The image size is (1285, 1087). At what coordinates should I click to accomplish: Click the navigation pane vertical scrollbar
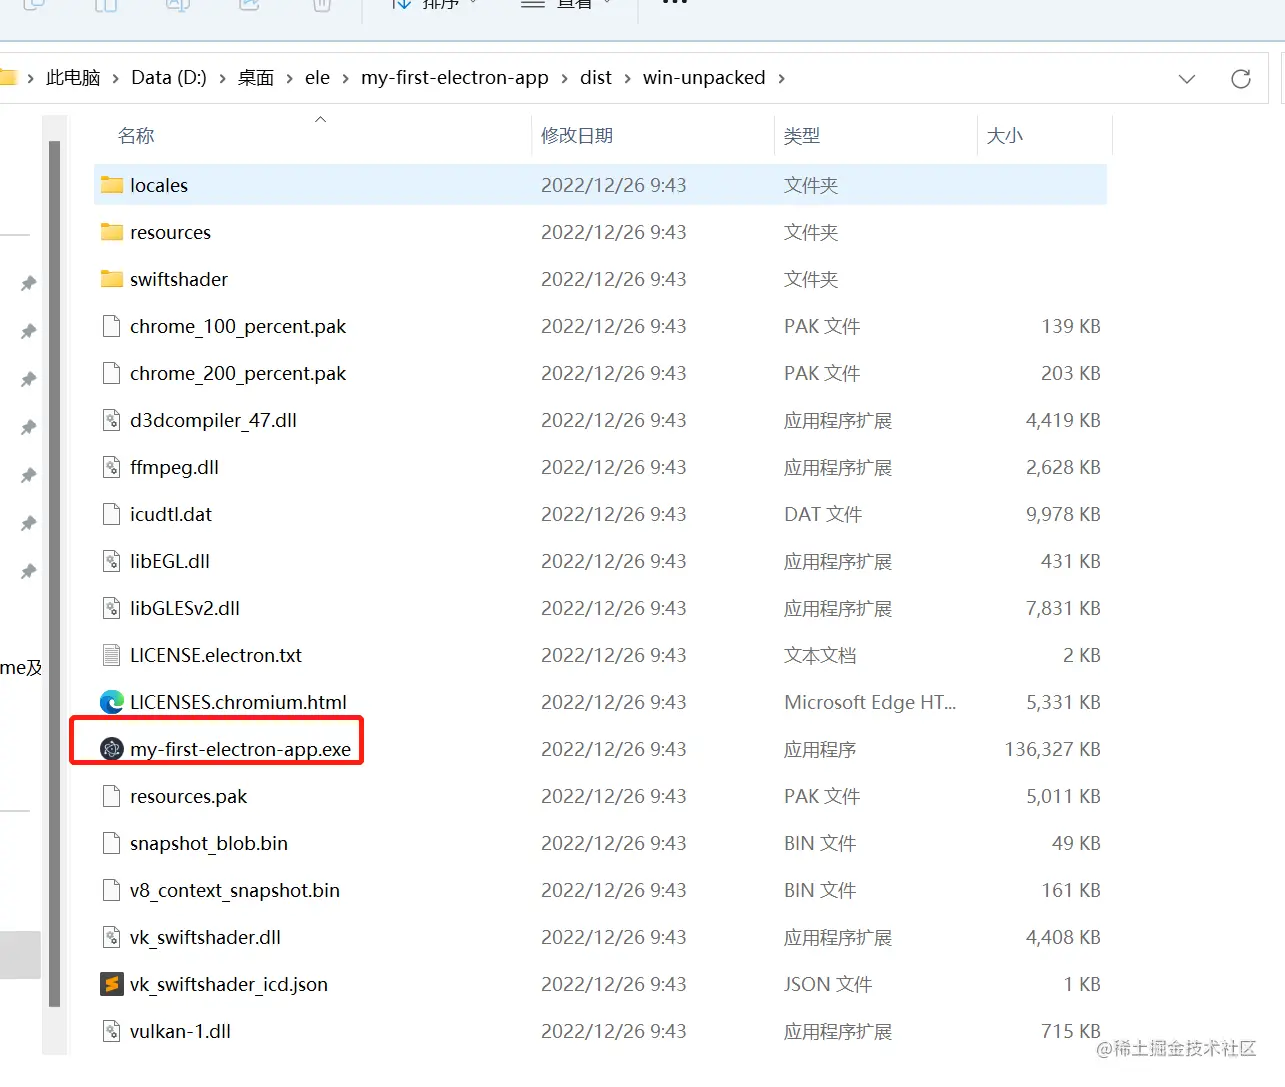pyautogui.click(x=54, y=573)
